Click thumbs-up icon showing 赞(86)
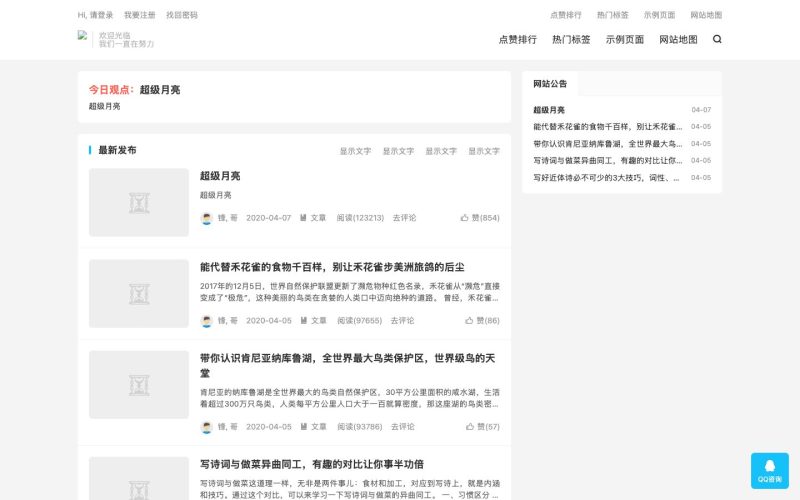 pos(469,320)
